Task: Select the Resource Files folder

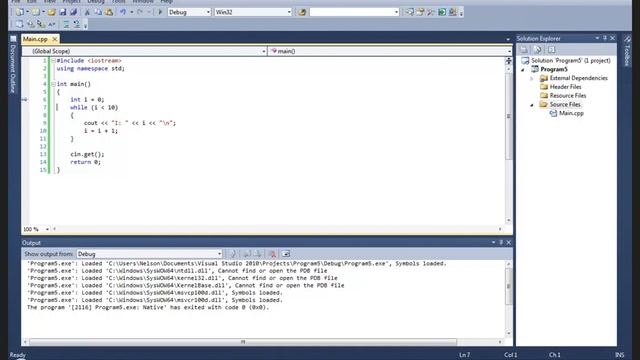Action: (568, 96)
